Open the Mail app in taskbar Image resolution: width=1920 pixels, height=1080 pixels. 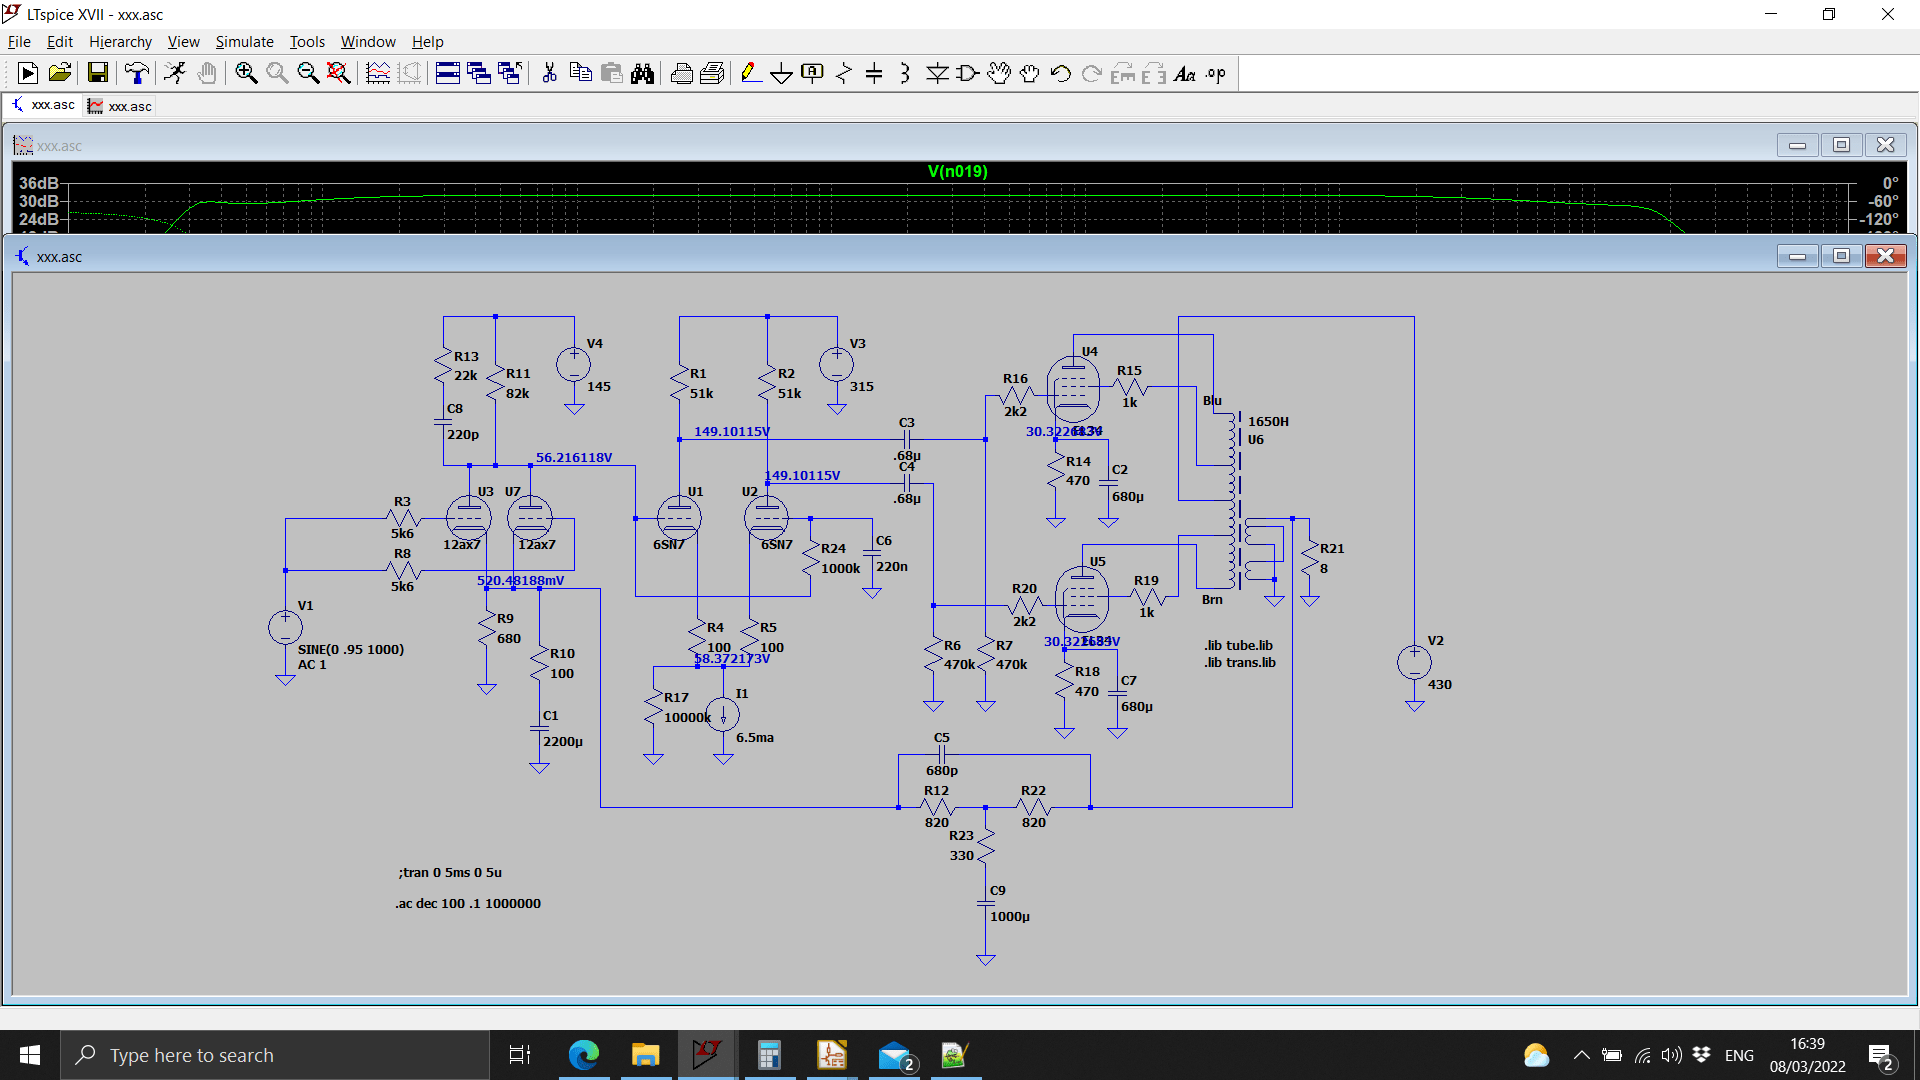894,1055
